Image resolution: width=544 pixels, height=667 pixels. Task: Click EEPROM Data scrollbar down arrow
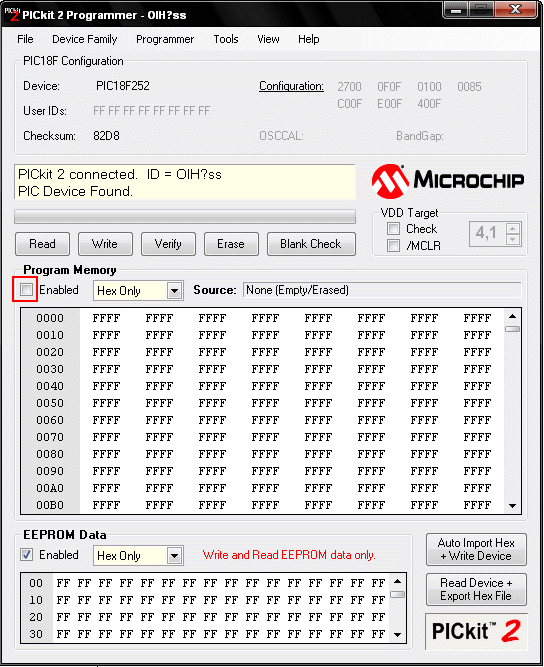tap(397, 635)
